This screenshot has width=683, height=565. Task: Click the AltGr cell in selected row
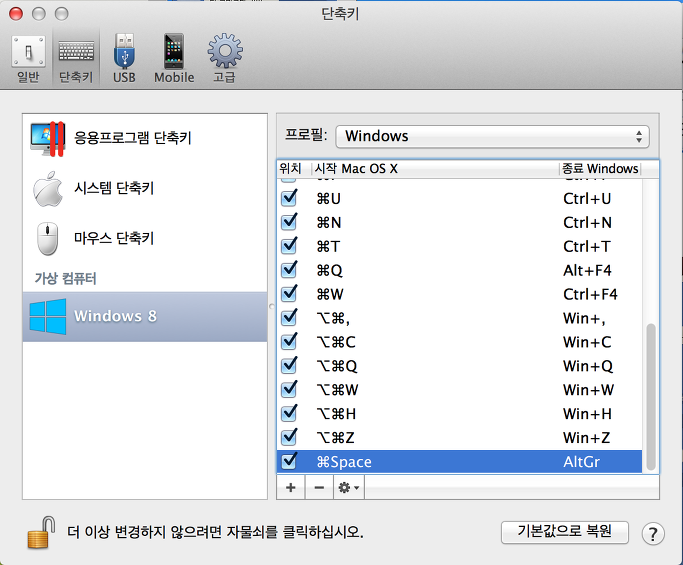coord(582,462)
